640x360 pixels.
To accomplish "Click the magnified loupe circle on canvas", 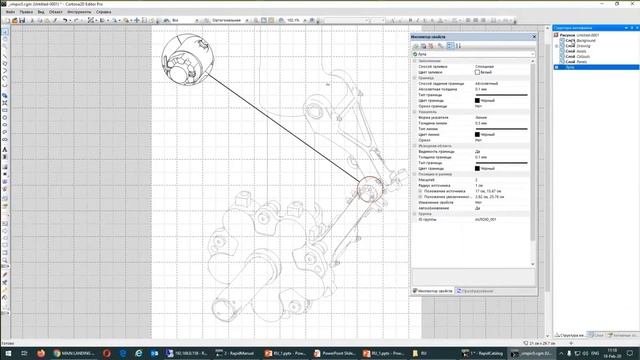I will 187,60.
